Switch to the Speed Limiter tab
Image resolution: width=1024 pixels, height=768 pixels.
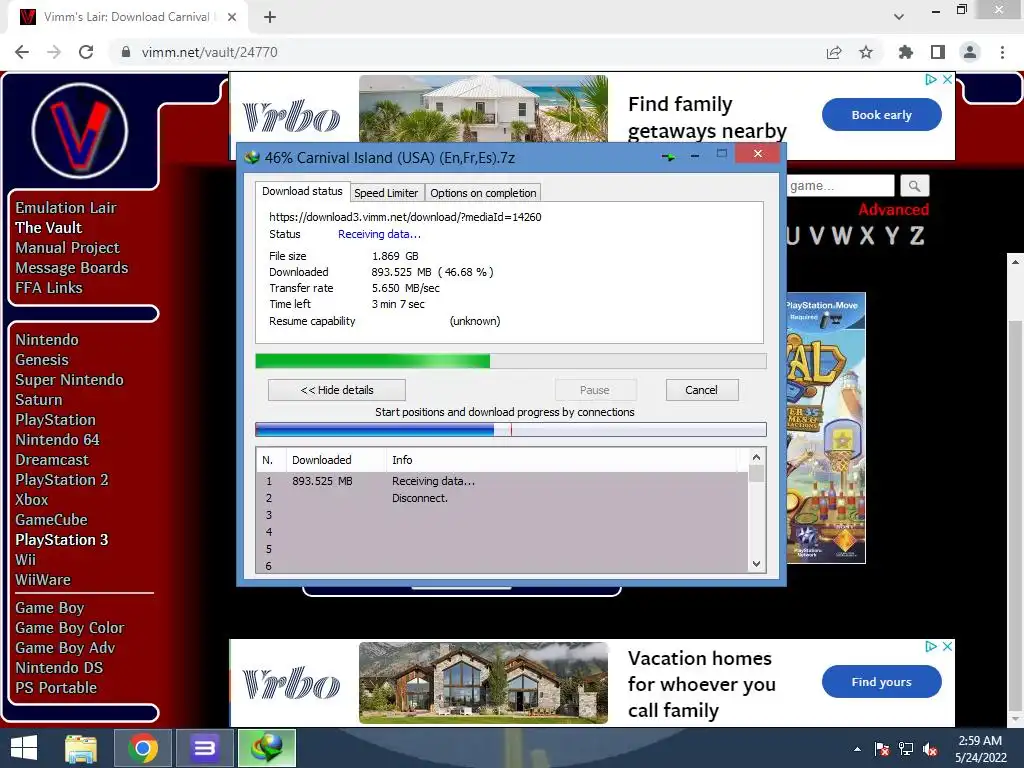tap(386, 193)
